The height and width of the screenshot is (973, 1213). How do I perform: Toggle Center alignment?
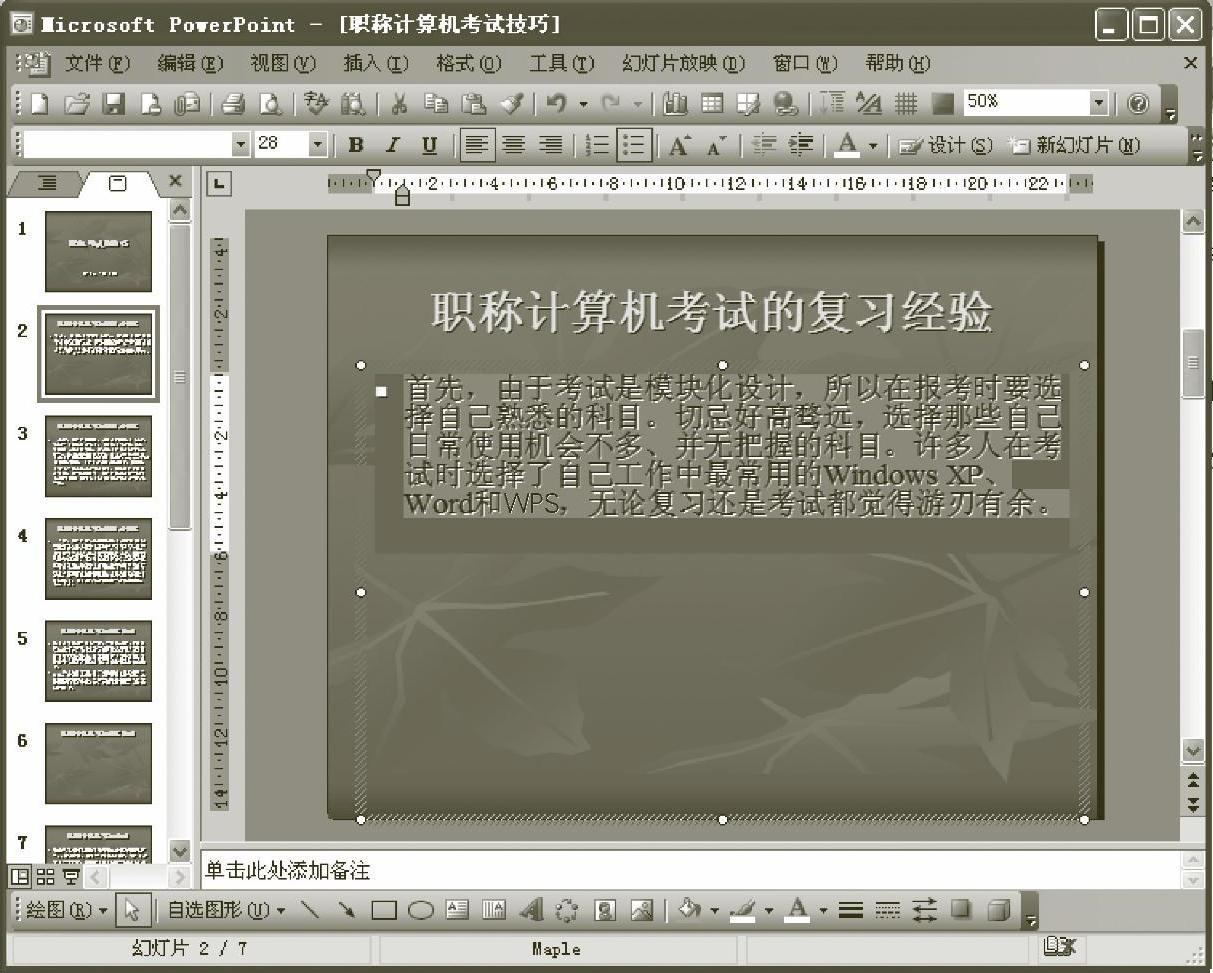tap(514, 146)
